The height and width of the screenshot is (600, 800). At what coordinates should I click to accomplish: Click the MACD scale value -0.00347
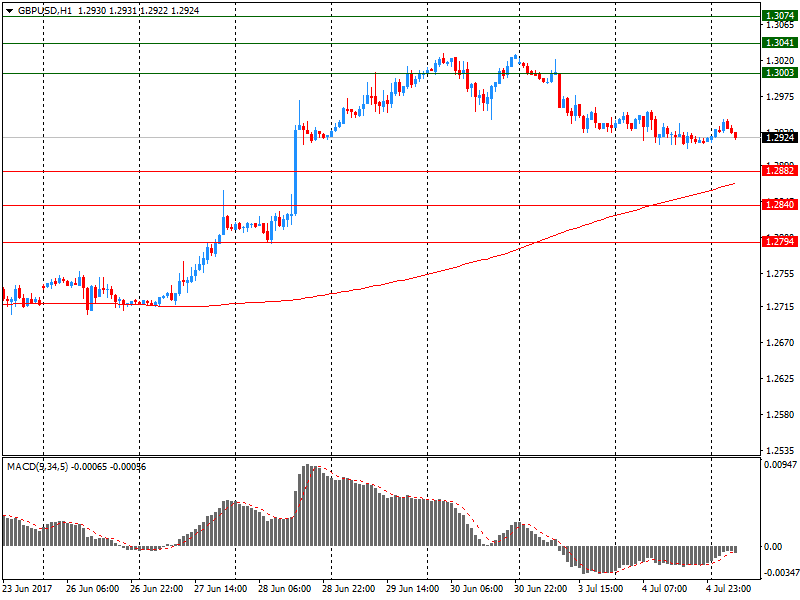pos(780,573)
